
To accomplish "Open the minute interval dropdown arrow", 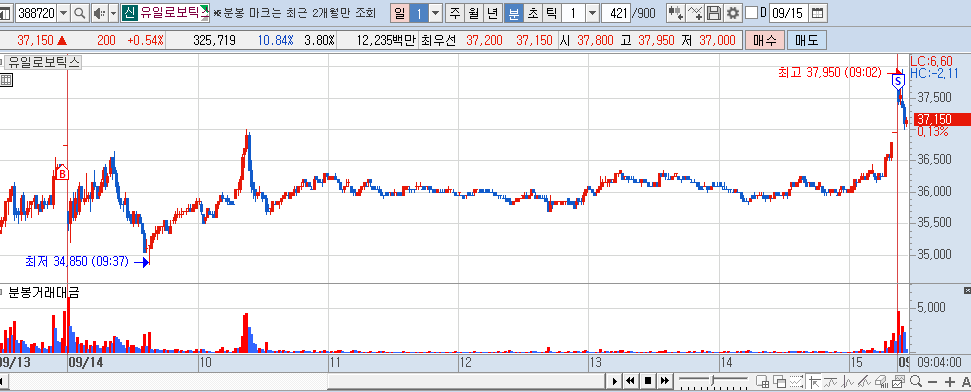I will [x=592, y=13].
